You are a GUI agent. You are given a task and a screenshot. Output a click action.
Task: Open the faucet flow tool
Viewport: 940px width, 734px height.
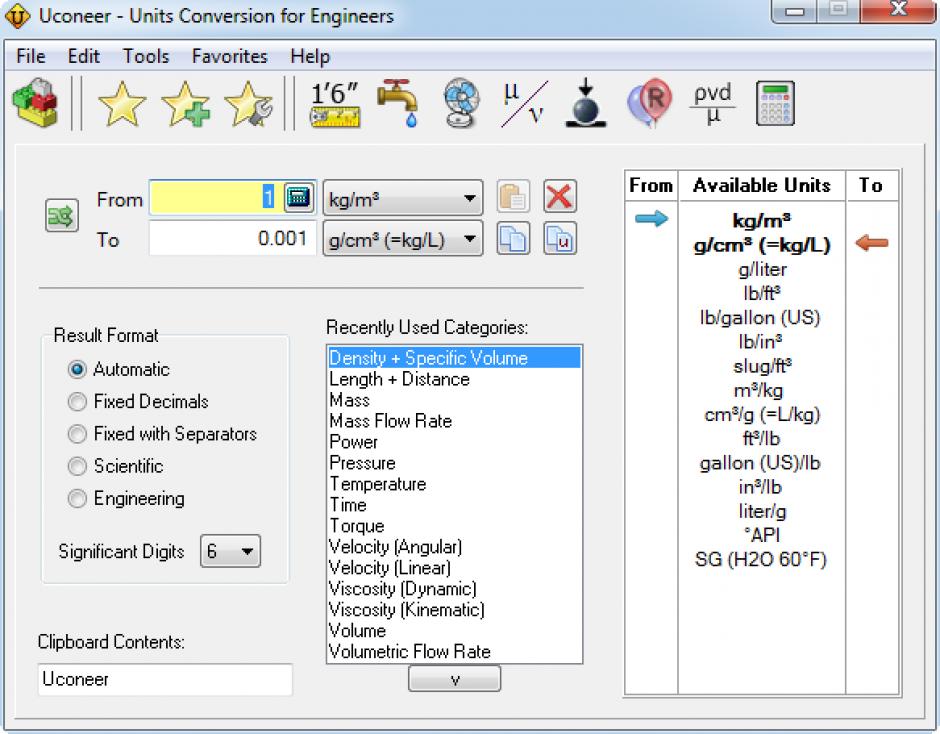(x=398, y=104)
